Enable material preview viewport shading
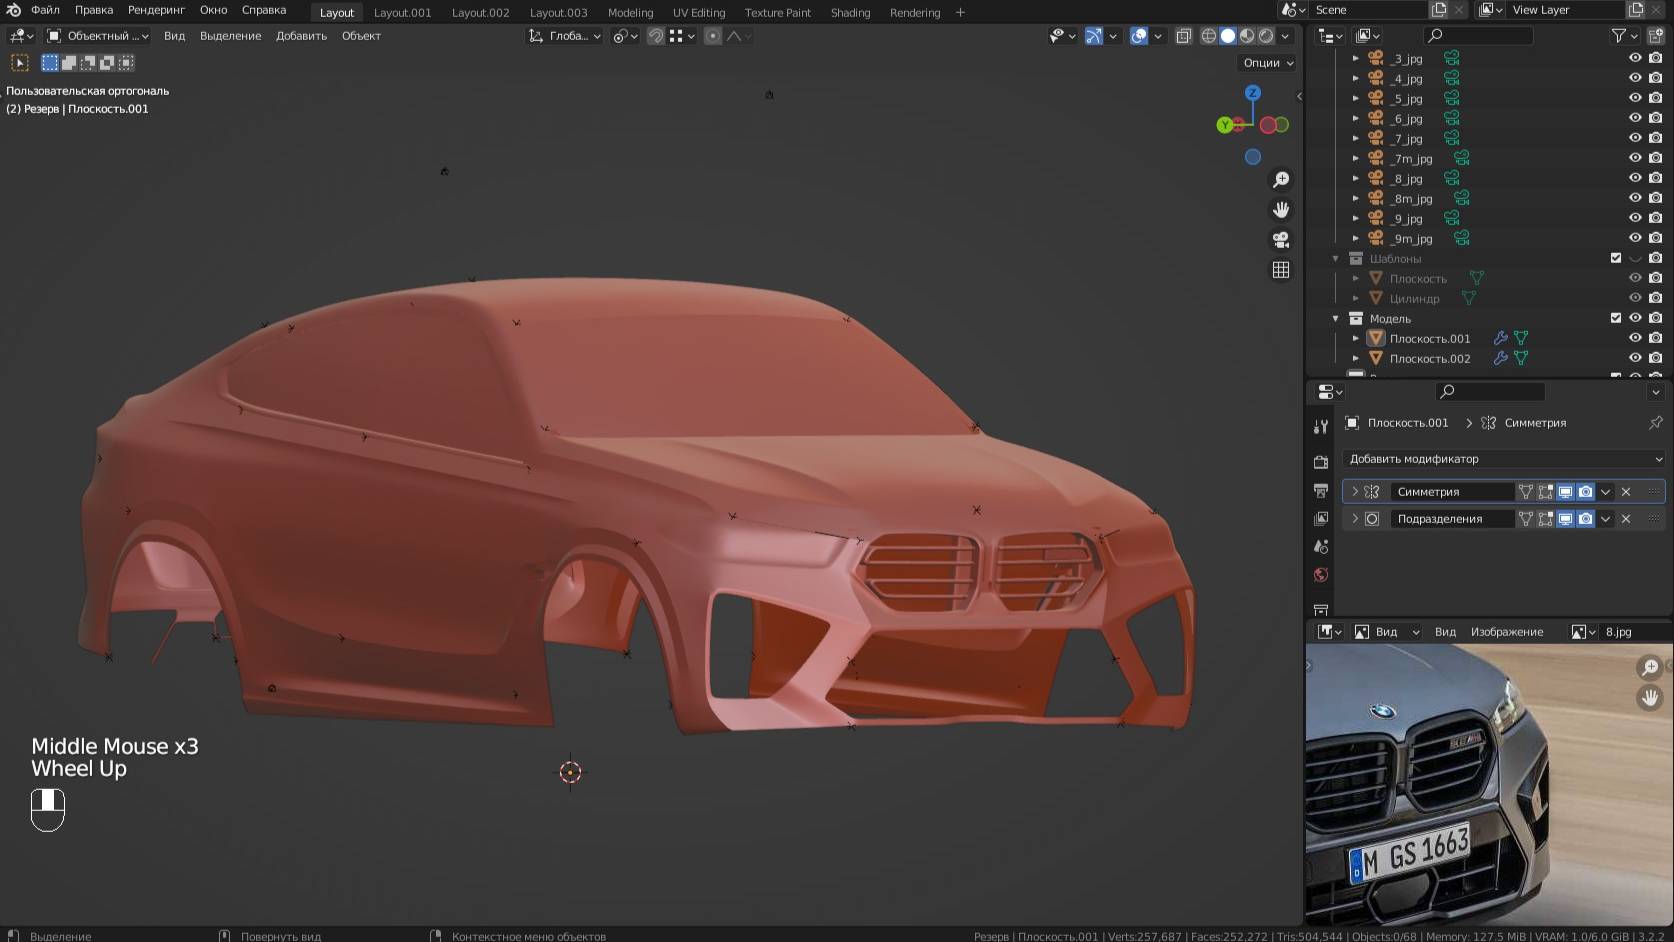The image size is (1674, 942). [x=1247, y=36]
